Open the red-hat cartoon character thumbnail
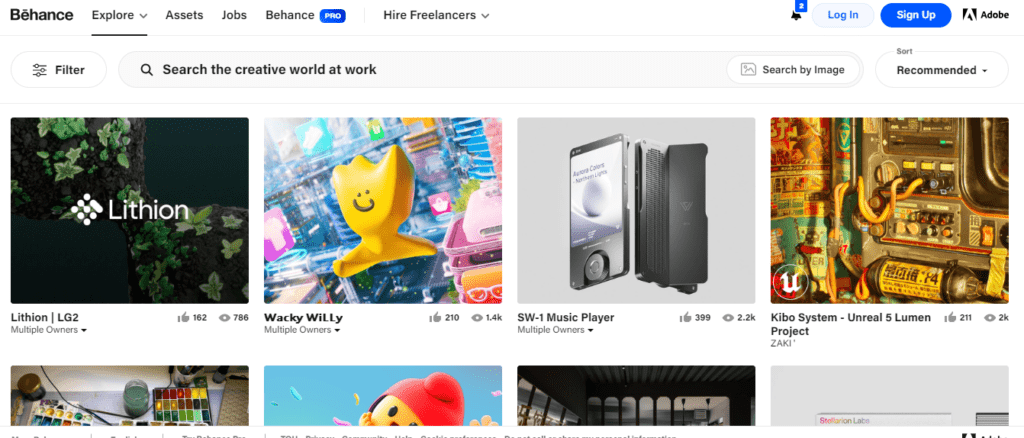 click(x=383, y=396)
